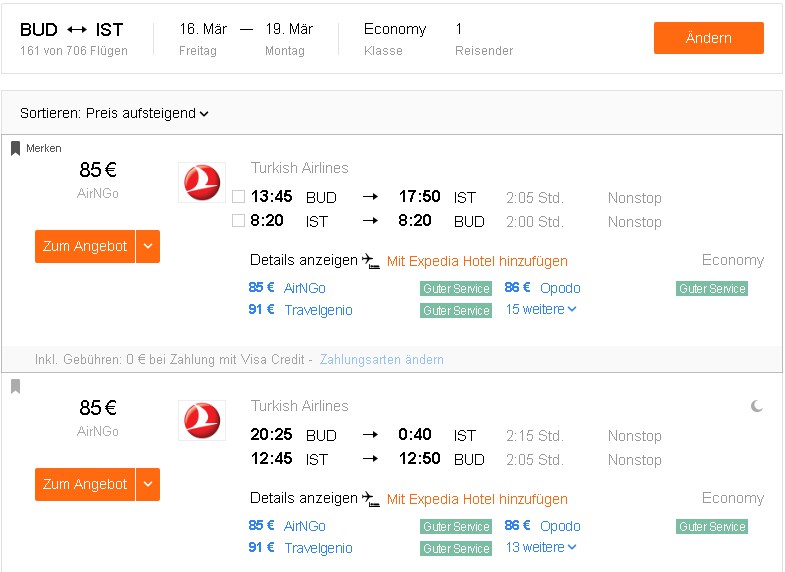Open the 86 € Opodo offer in first result
785x572 pixels.
coord(542,288)
